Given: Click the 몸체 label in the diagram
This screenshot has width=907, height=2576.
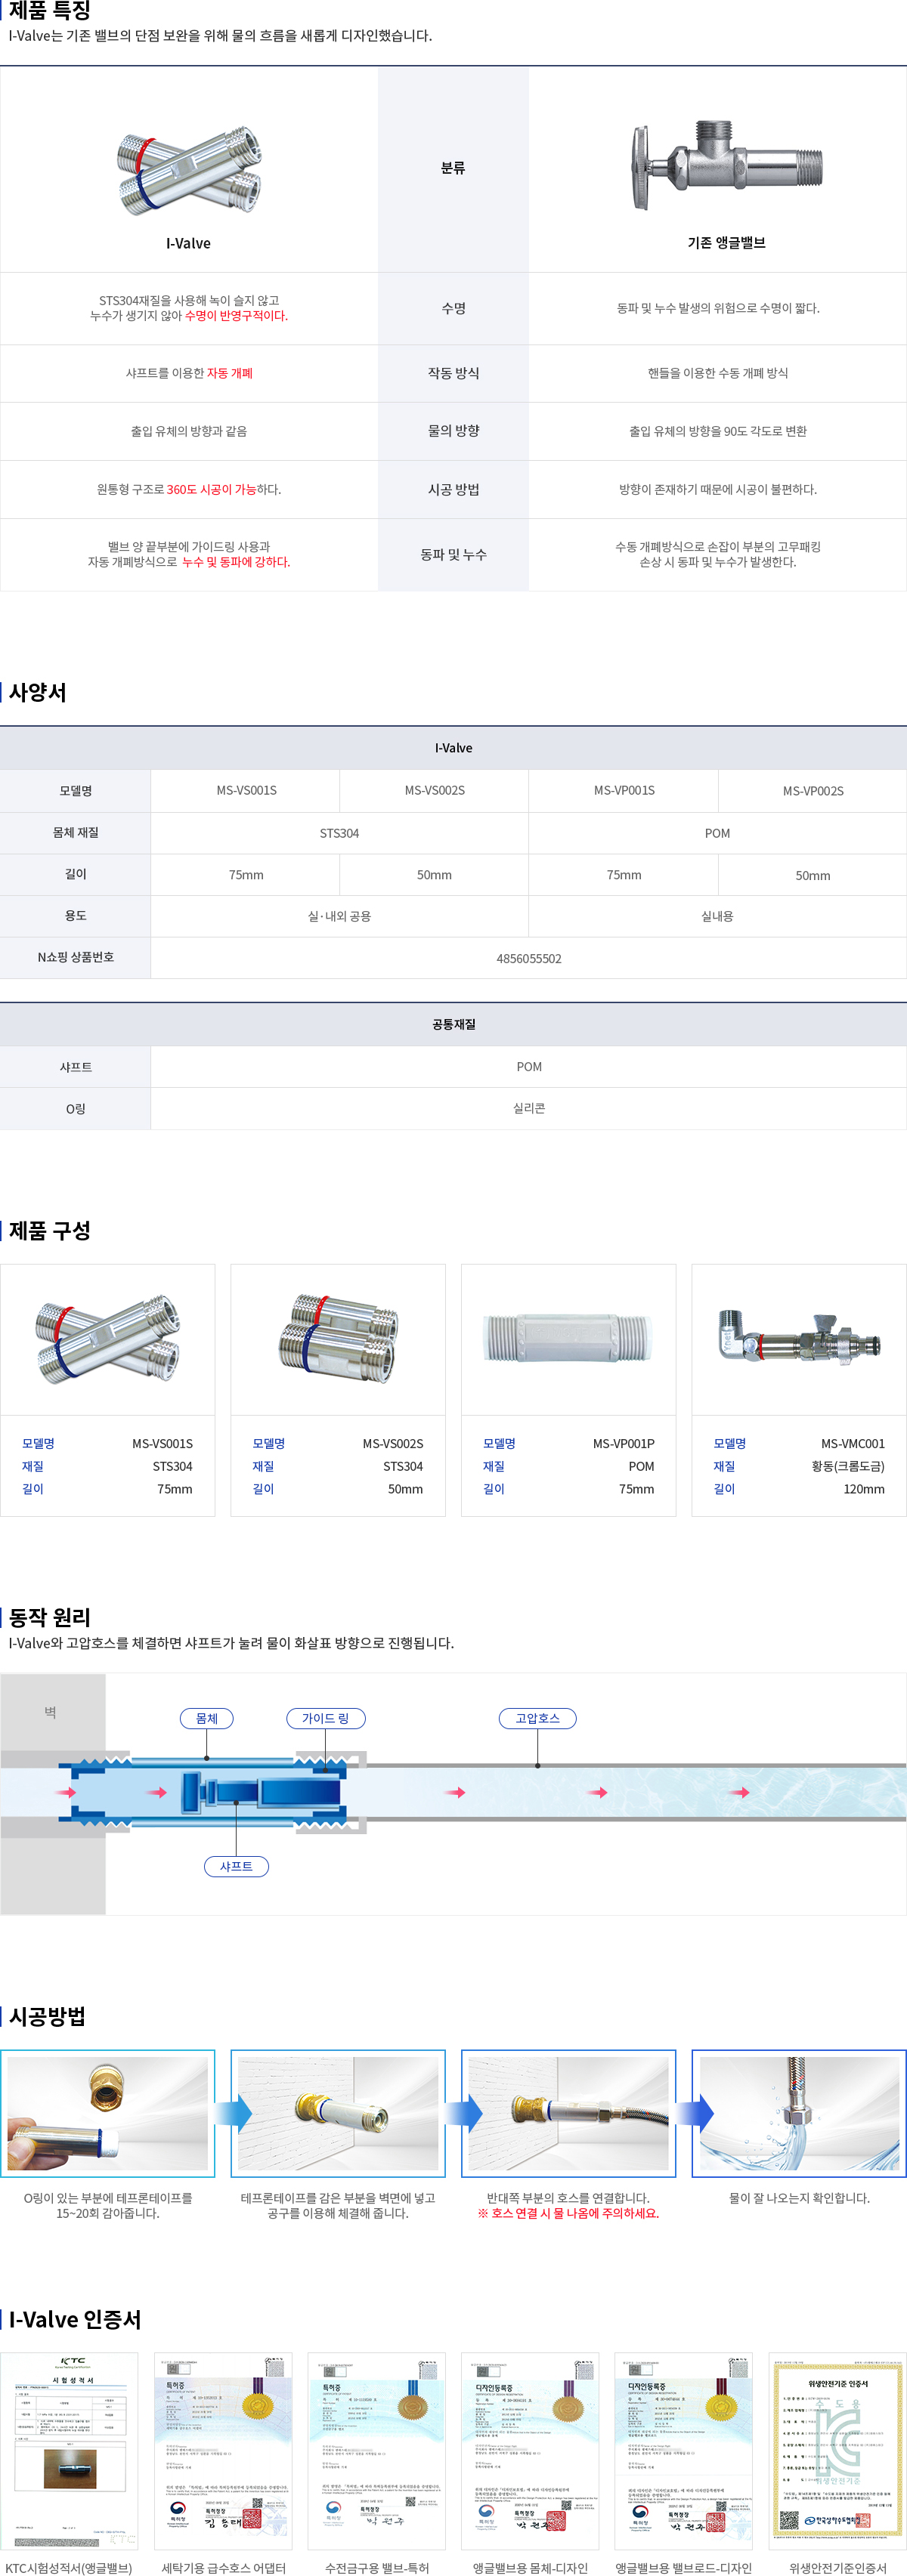Looking at the screenshot, I should (x=207, y=1718).
